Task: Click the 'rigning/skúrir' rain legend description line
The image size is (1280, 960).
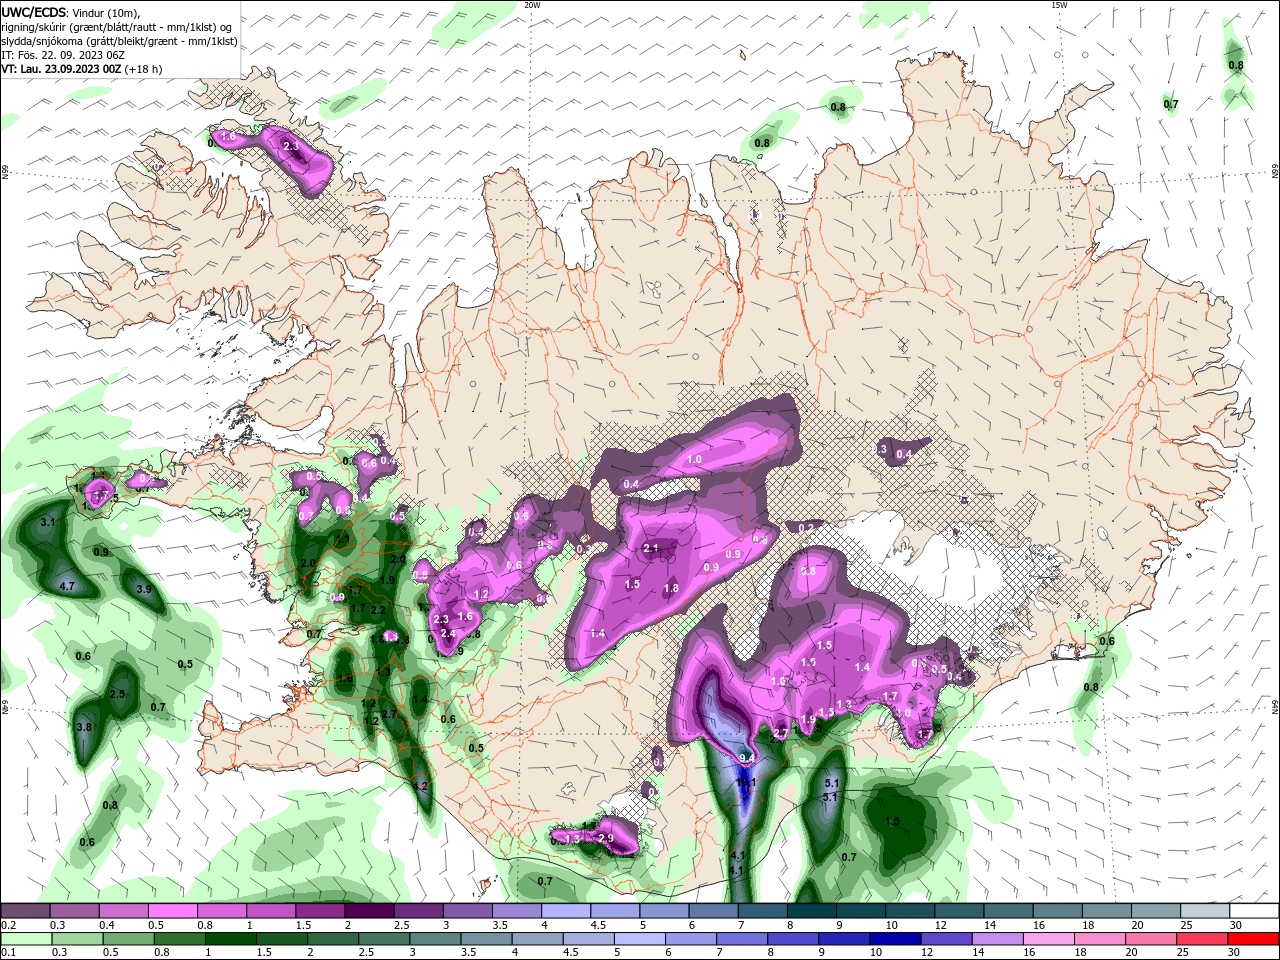Action: [117, 27]
